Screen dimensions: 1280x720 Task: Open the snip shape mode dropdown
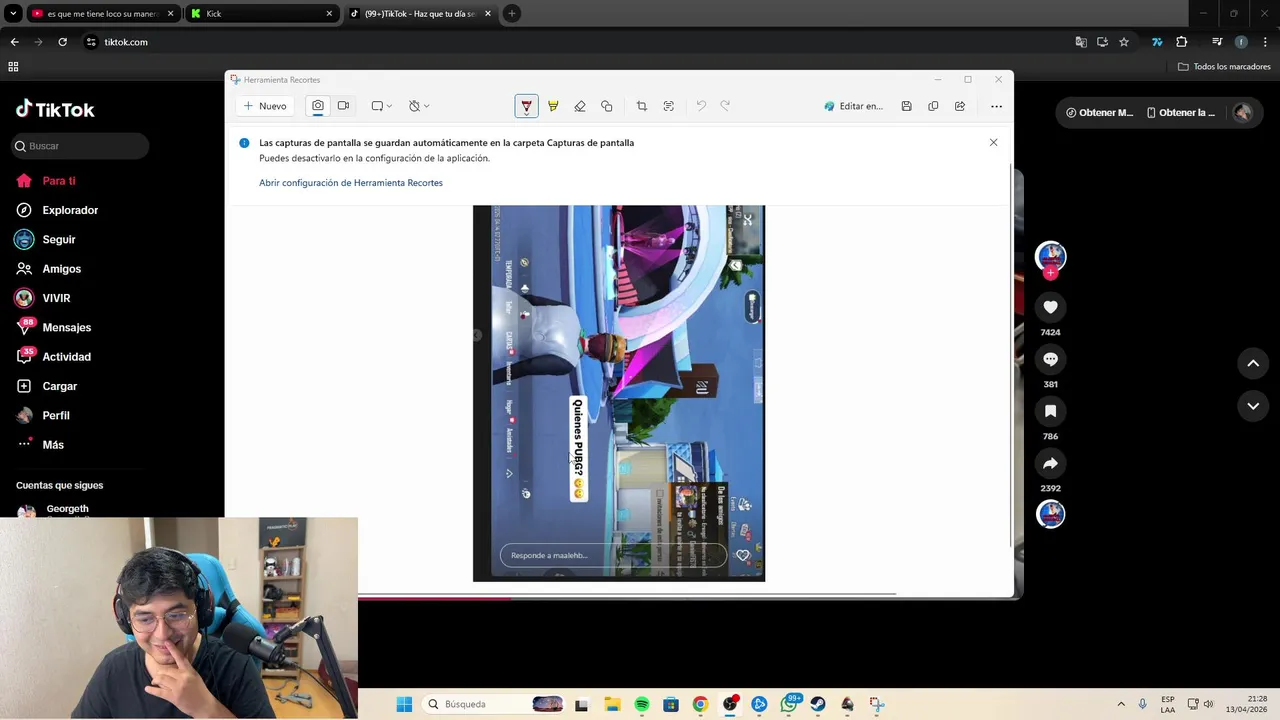[381, 106]
